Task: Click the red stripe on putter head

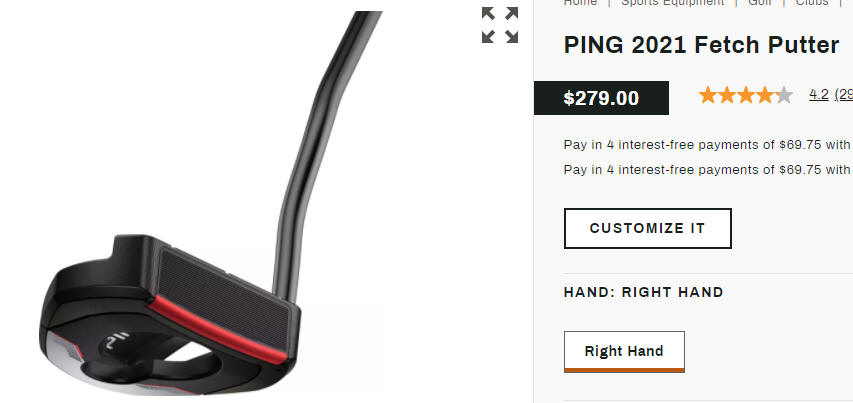Action: coord(218,330)
